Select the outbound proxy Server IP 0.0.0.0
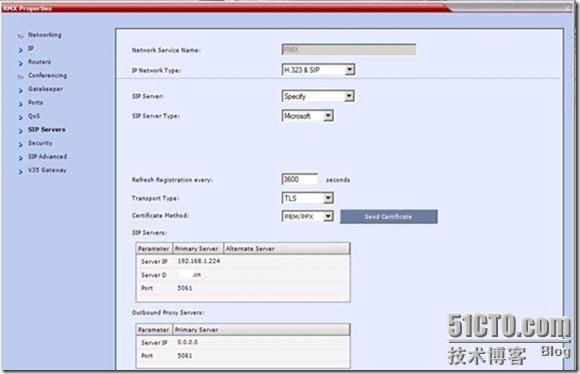This screenshot has height=374, width=580. click(x=188, y=343)
